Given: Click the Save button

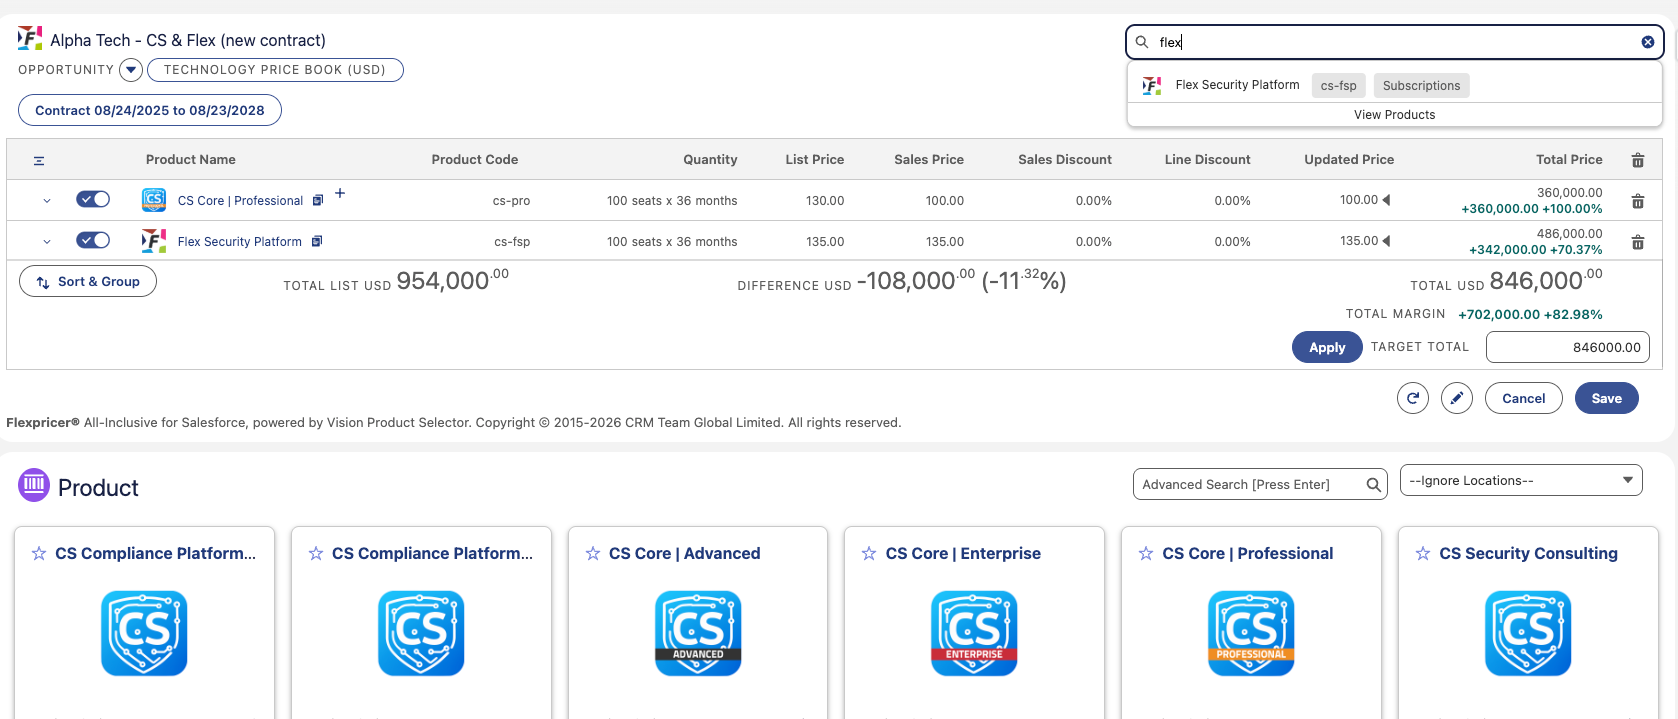Looking at the screenshot, I should point(1606,398).
